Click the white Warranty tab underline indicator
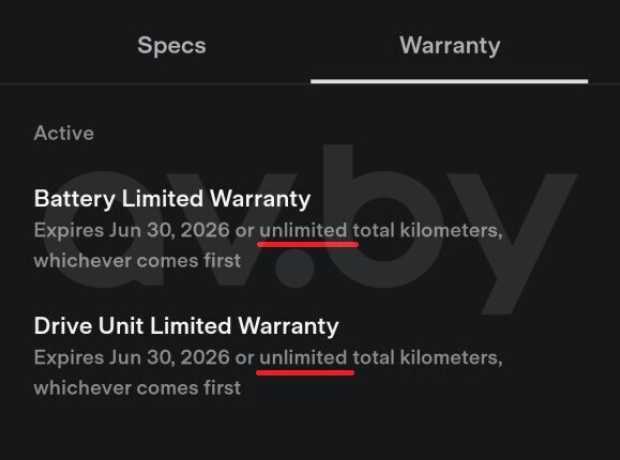The width and height of the screenshot is (620, 460). pos(449,81)
